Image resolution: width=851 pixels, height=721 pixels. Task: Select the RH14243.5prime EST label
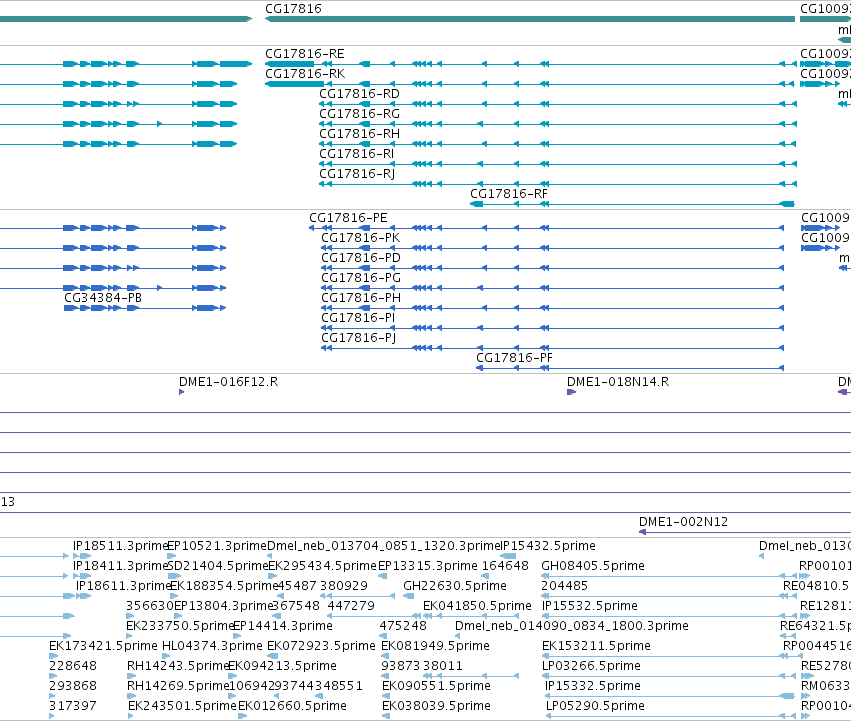[178, 667]
